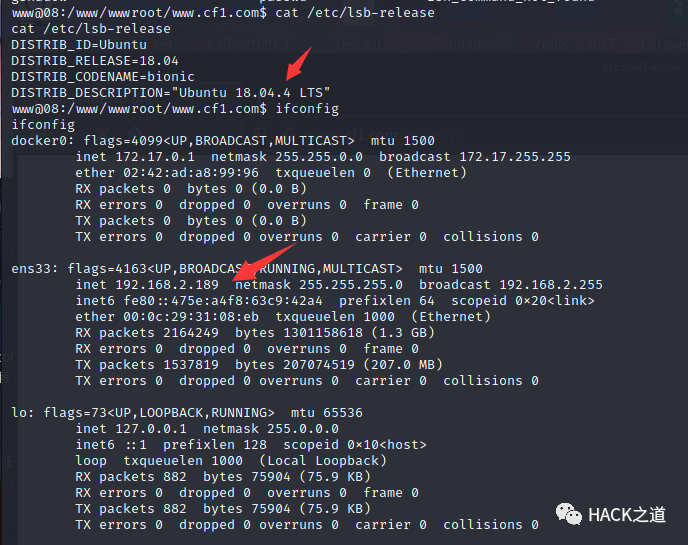This screenshot has height=545, width=688.
Task: Click the HACK之道 watermark text
Action: 627,515
